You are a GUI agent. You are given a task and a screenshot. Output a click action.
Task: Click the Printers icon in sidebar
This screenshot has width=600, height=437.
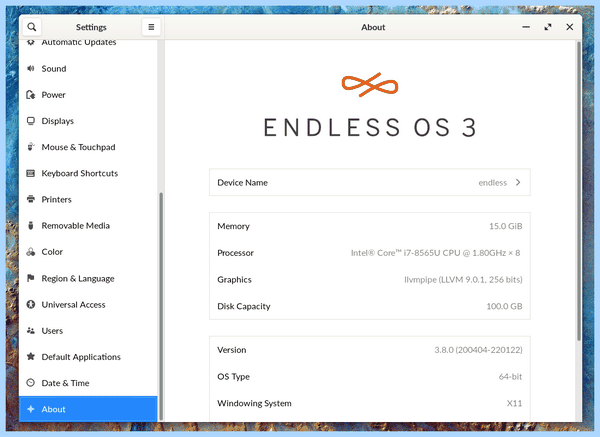point(31,199)
